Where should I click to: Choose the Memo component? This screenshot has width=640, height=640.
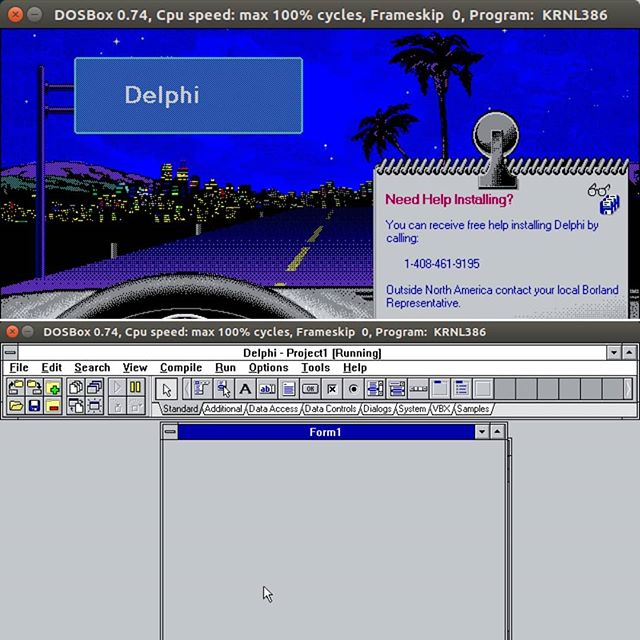click(x=289, y=389)
